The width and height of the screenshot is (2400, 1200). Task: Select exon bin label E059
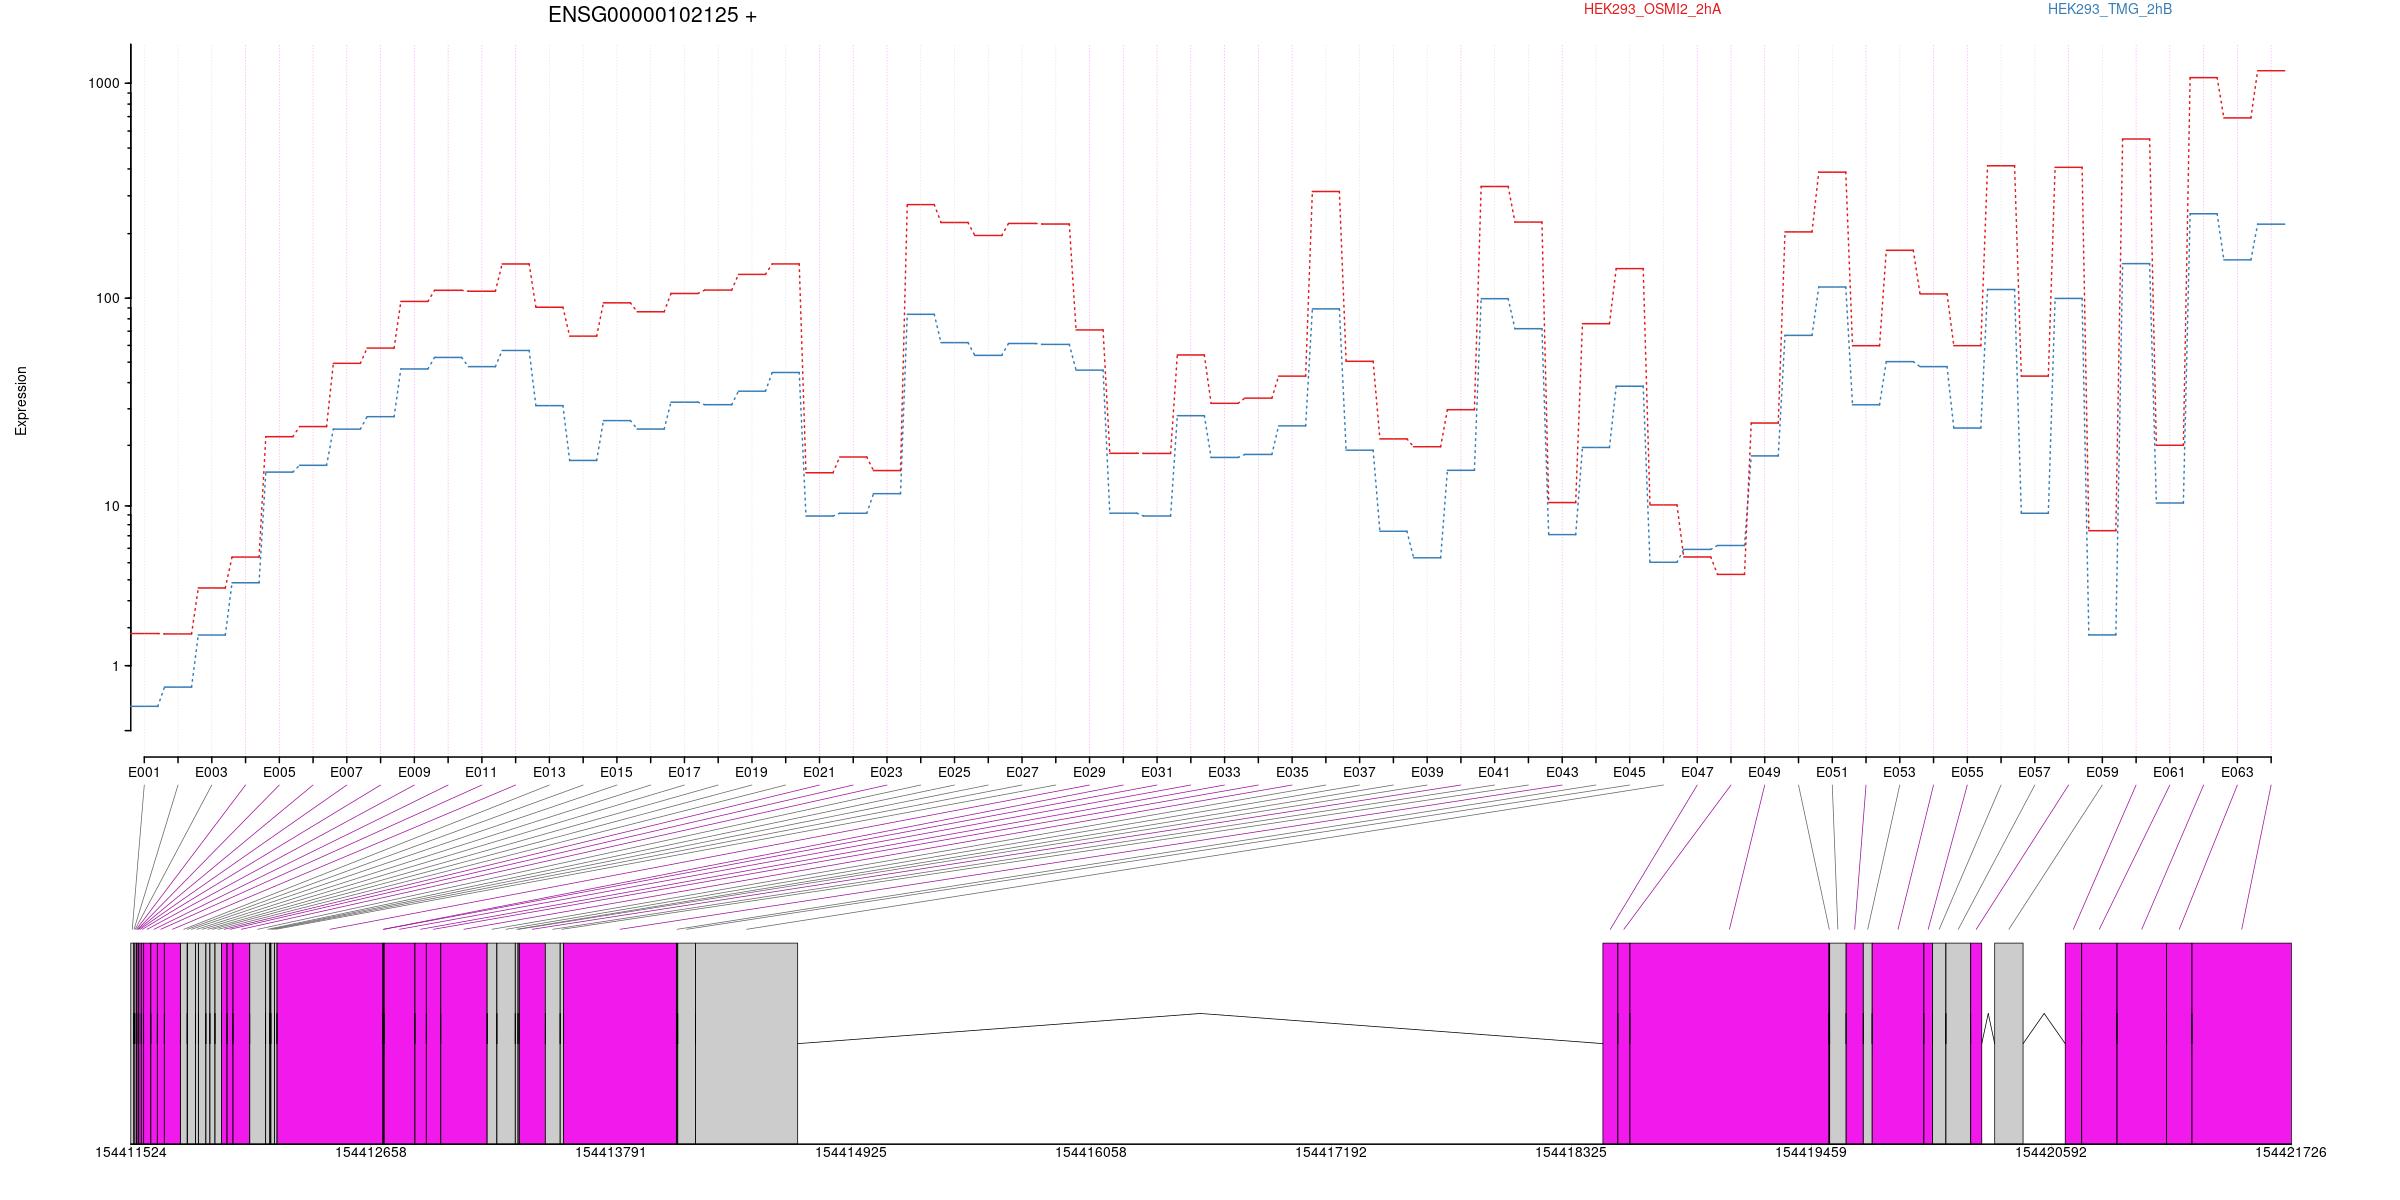pyautogui.click(x=2102, y=772)
